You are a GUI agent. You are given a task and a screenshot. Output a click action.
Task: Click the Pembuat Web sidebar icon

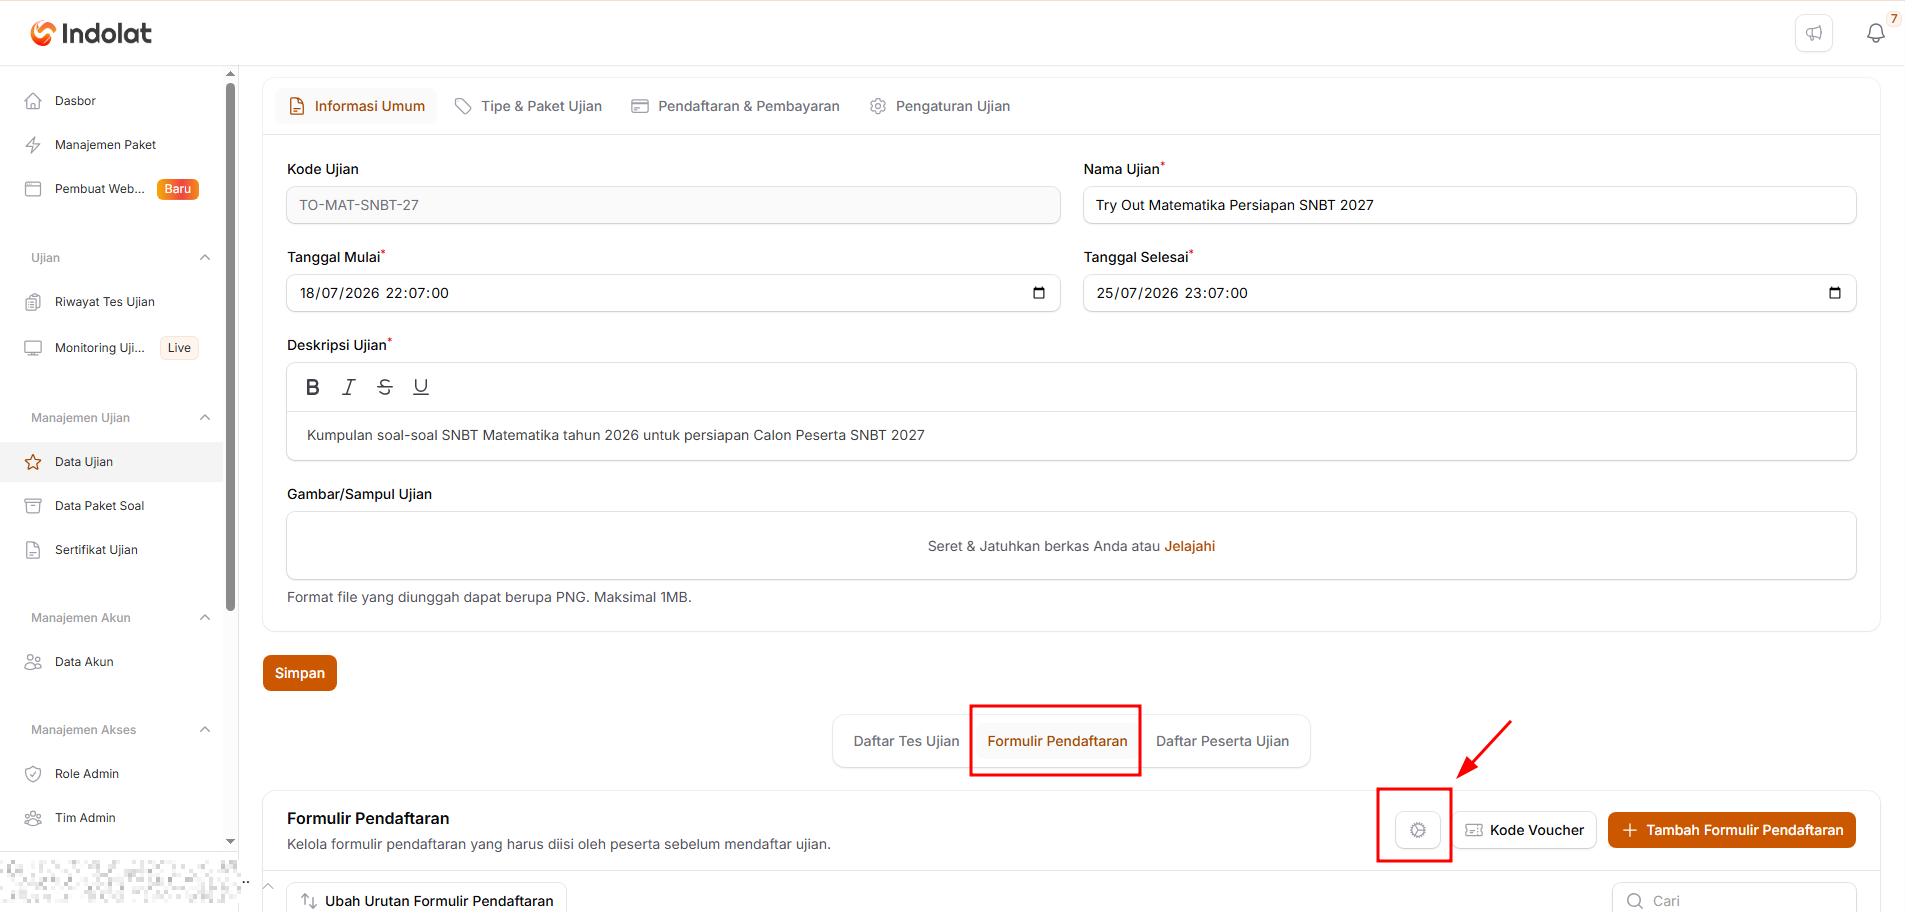pyautogui.click(x=33, y=189)
